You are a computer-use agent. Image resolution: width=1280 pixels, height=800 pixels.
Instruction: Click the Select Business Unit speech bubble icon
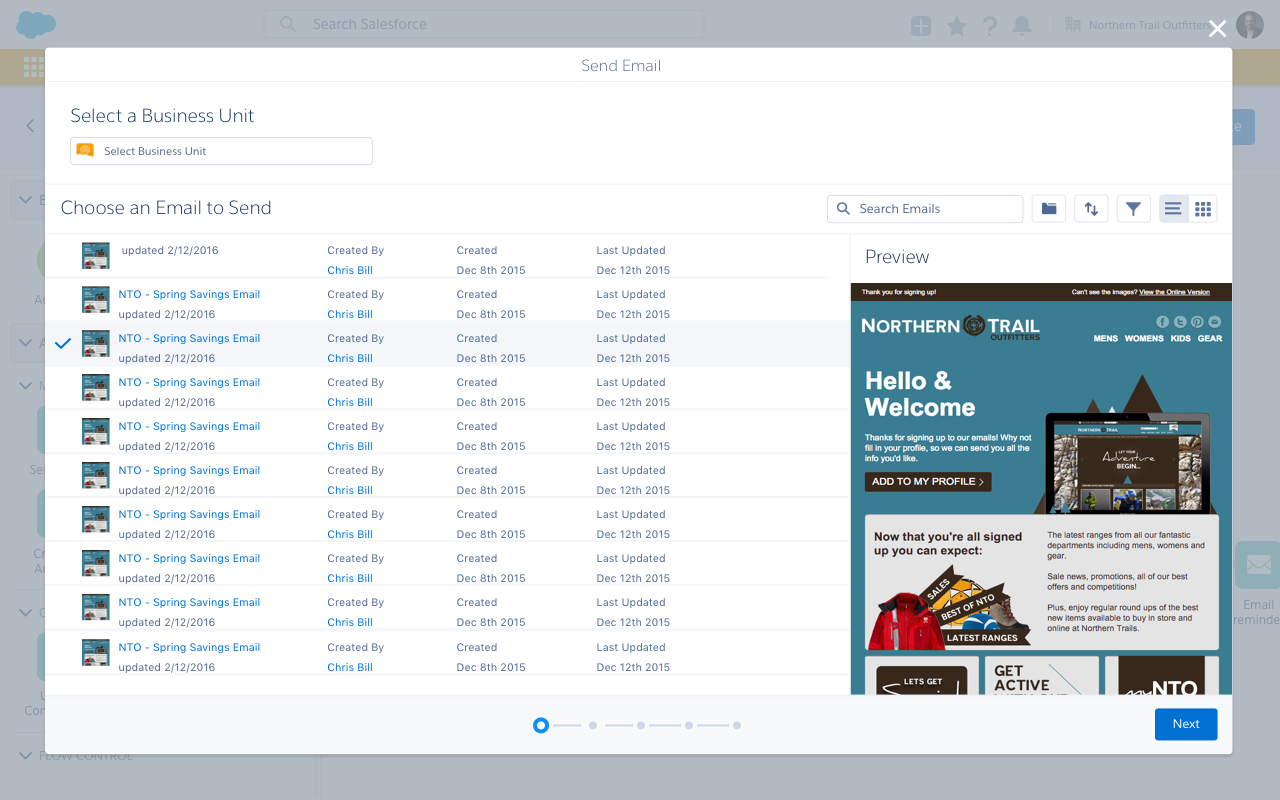point(86,151)
